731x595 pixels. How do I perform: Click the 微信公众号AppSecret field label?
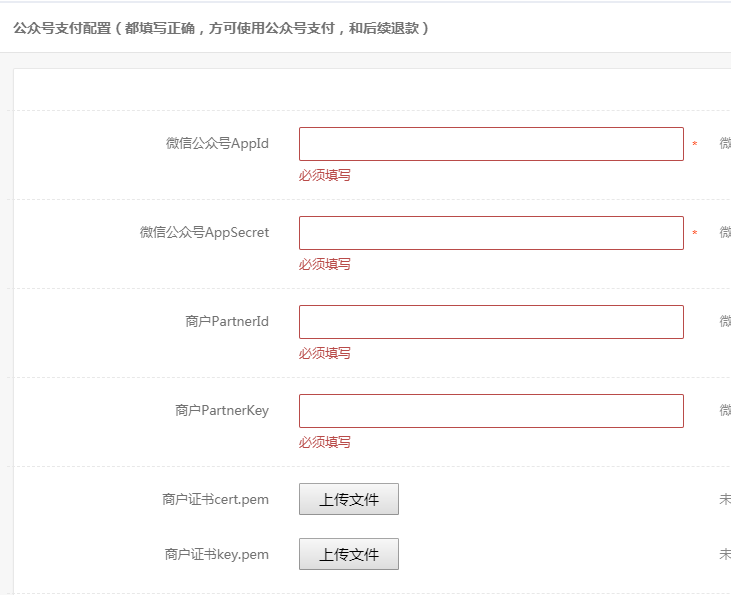[x=204, y=232]
